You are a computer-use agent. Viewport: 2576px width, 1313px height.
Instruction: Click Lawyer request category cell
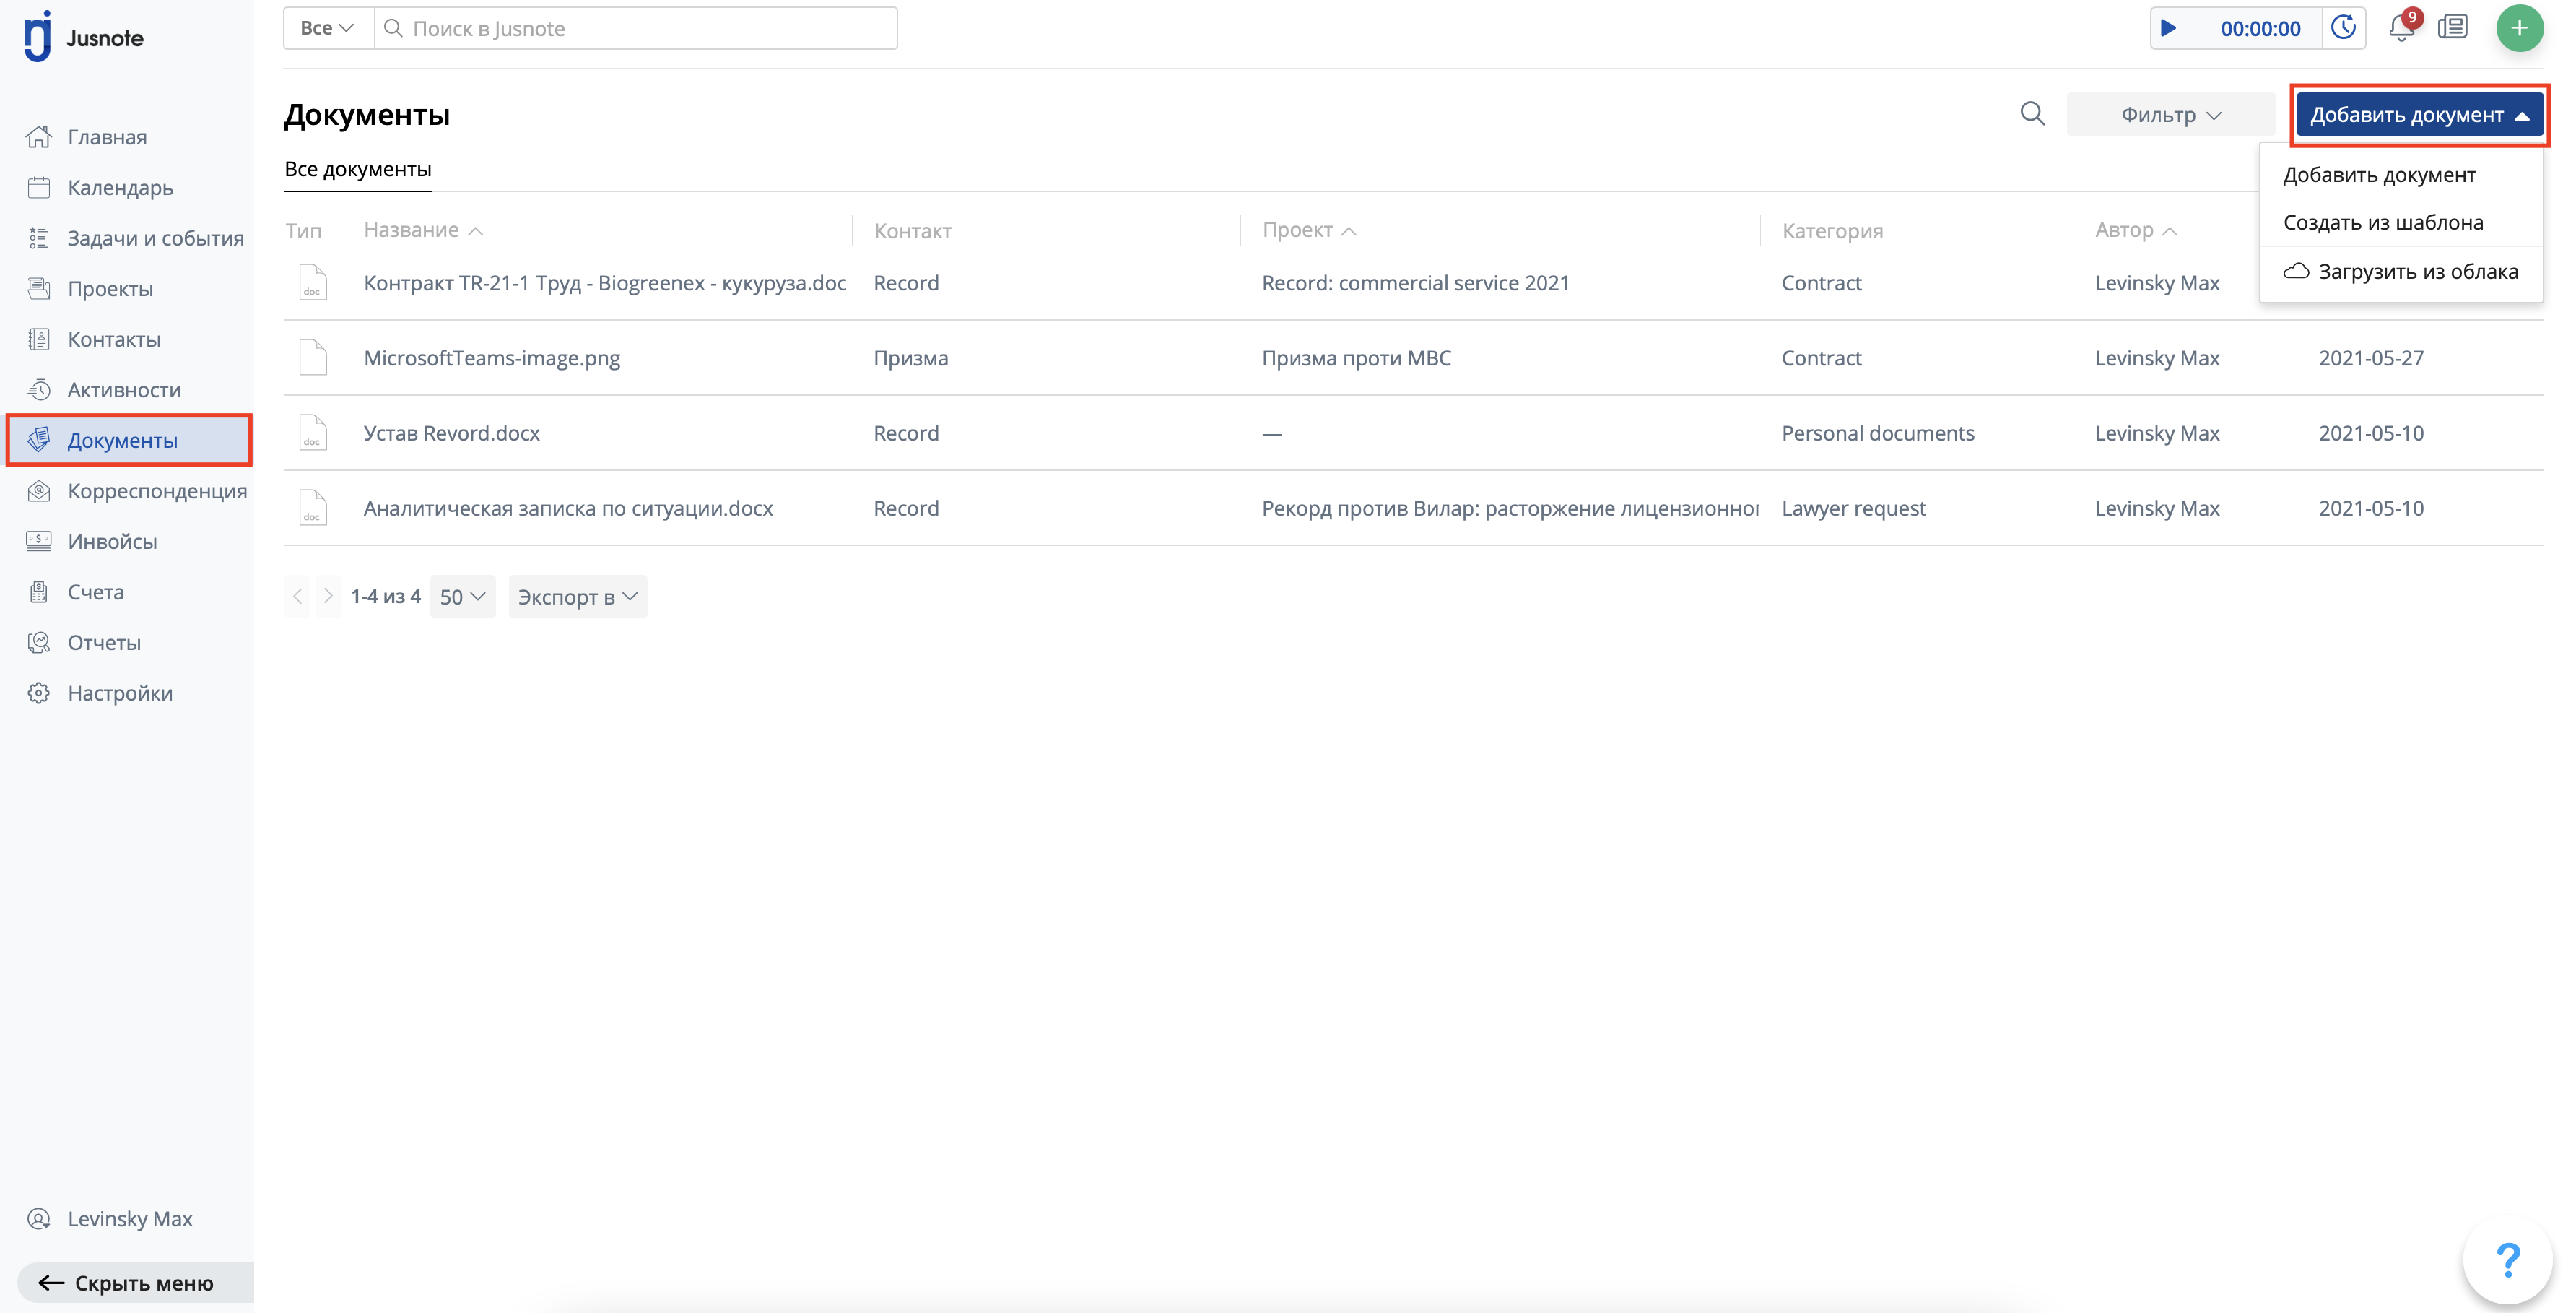1853,507
